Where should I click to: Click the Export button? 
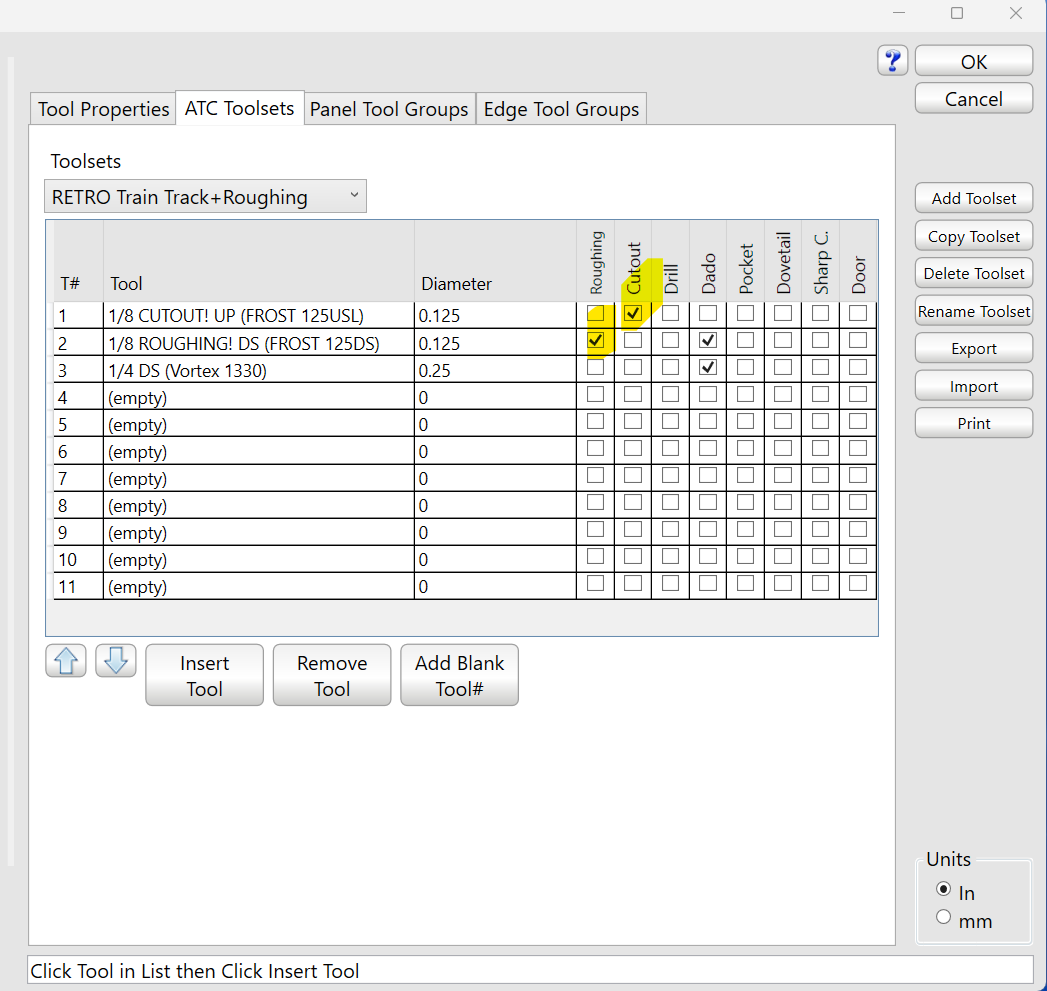click(x=973, y=349)
